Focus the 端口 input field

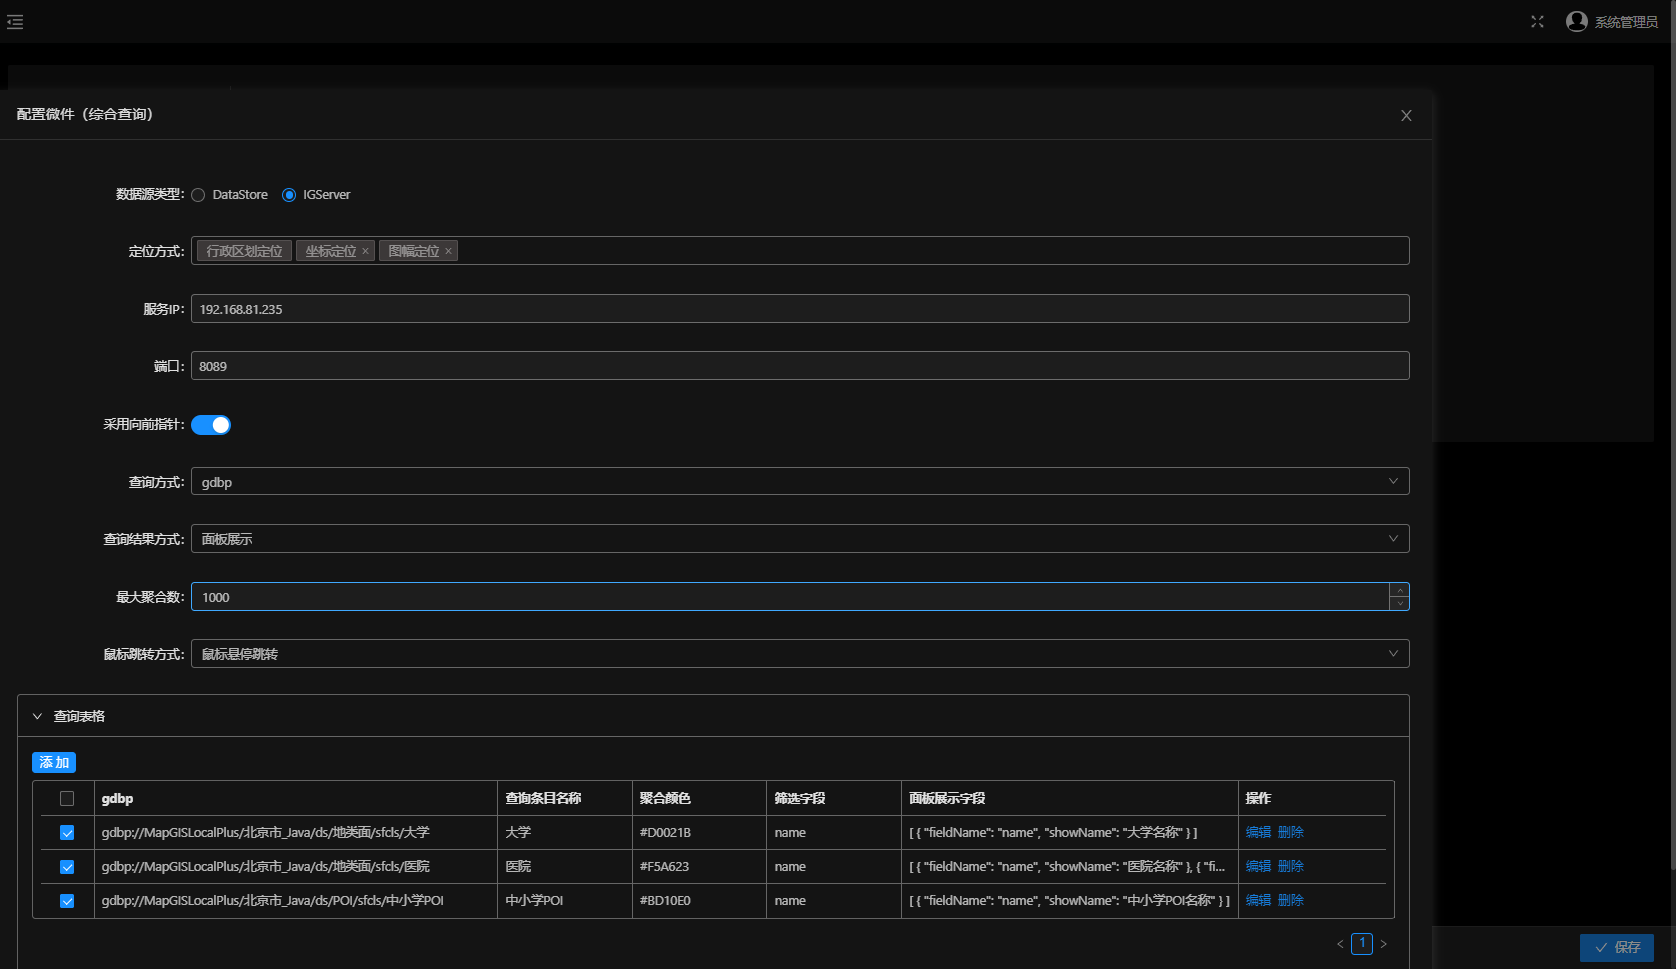[800, 366]
